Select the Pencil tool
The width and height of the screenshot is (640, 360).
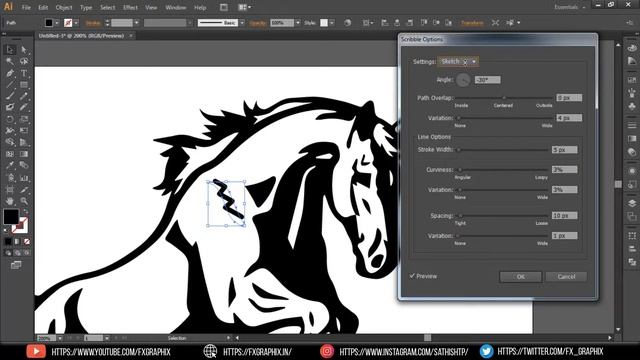[x=24, y=96]
